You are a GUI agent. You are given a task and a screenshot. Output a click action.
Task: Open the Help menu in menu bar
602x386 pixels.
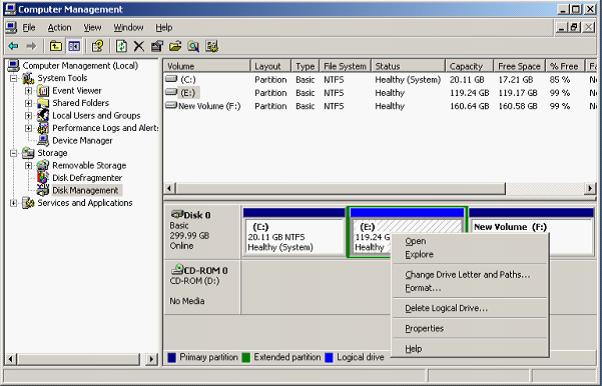point(164,28)
